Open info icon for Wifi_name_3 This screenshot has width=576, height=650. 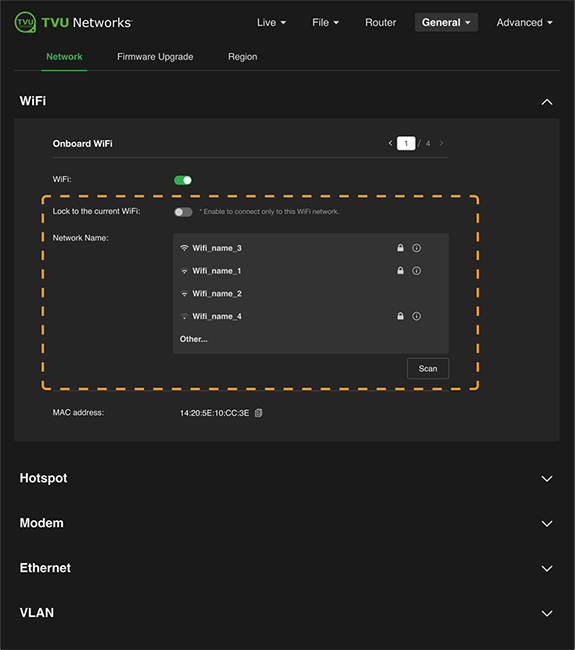[416, 248]
